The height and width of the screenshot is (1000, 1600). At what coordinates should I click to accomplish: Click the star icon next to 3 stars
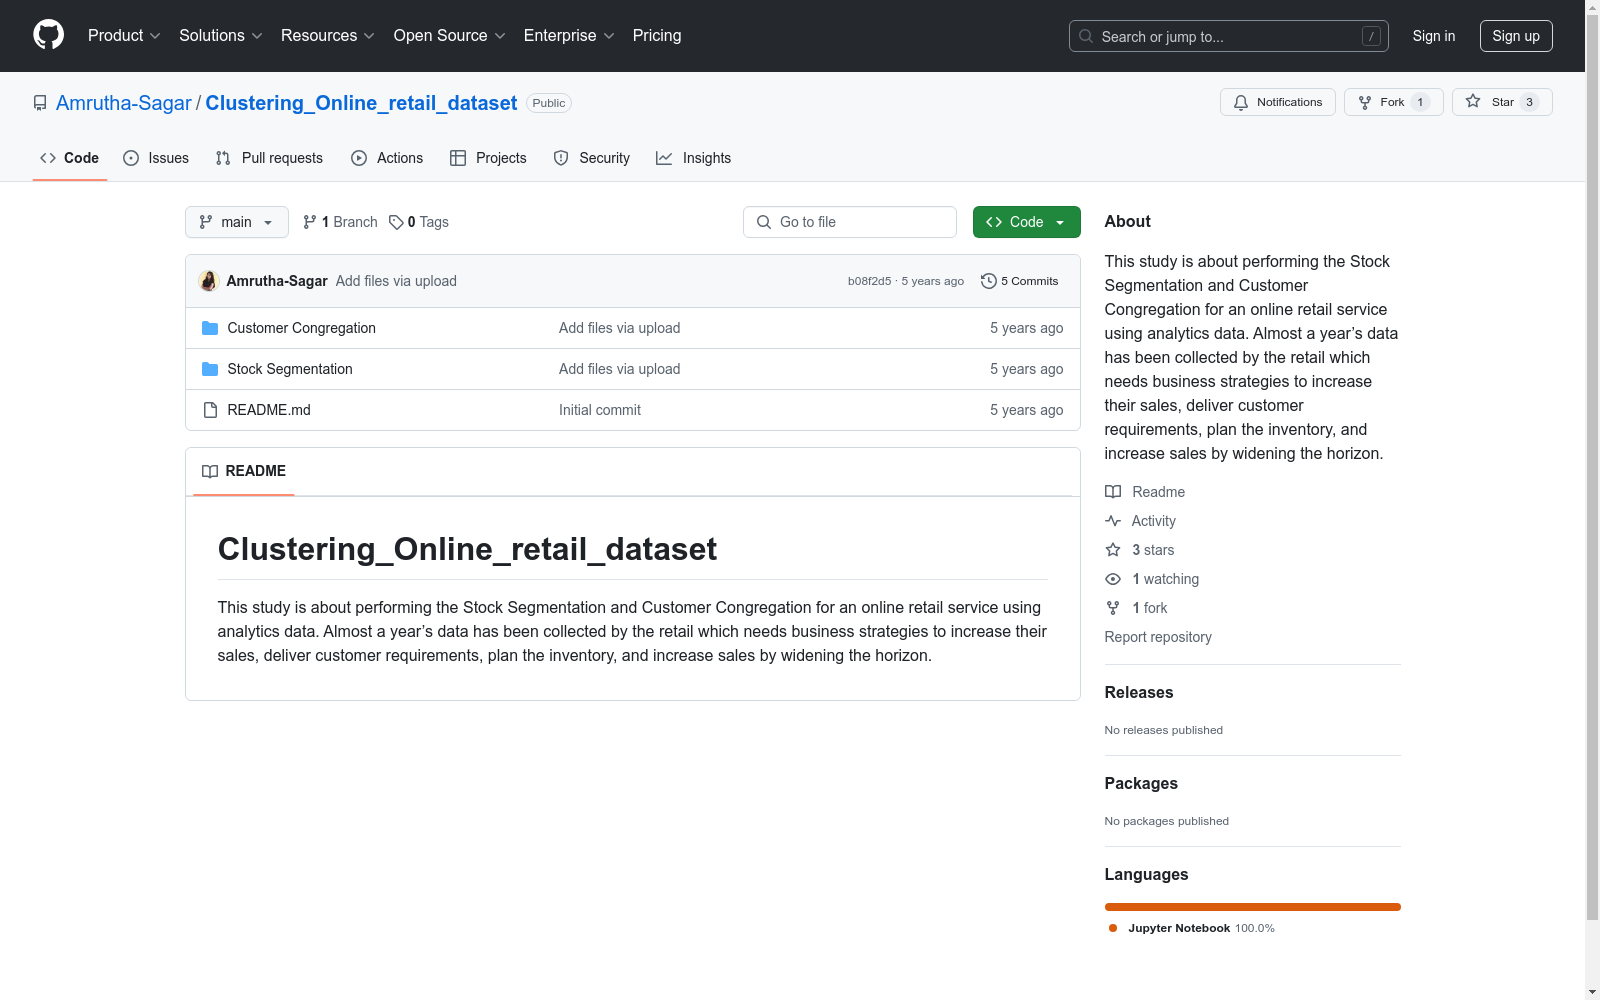[x=1113, y=550]
